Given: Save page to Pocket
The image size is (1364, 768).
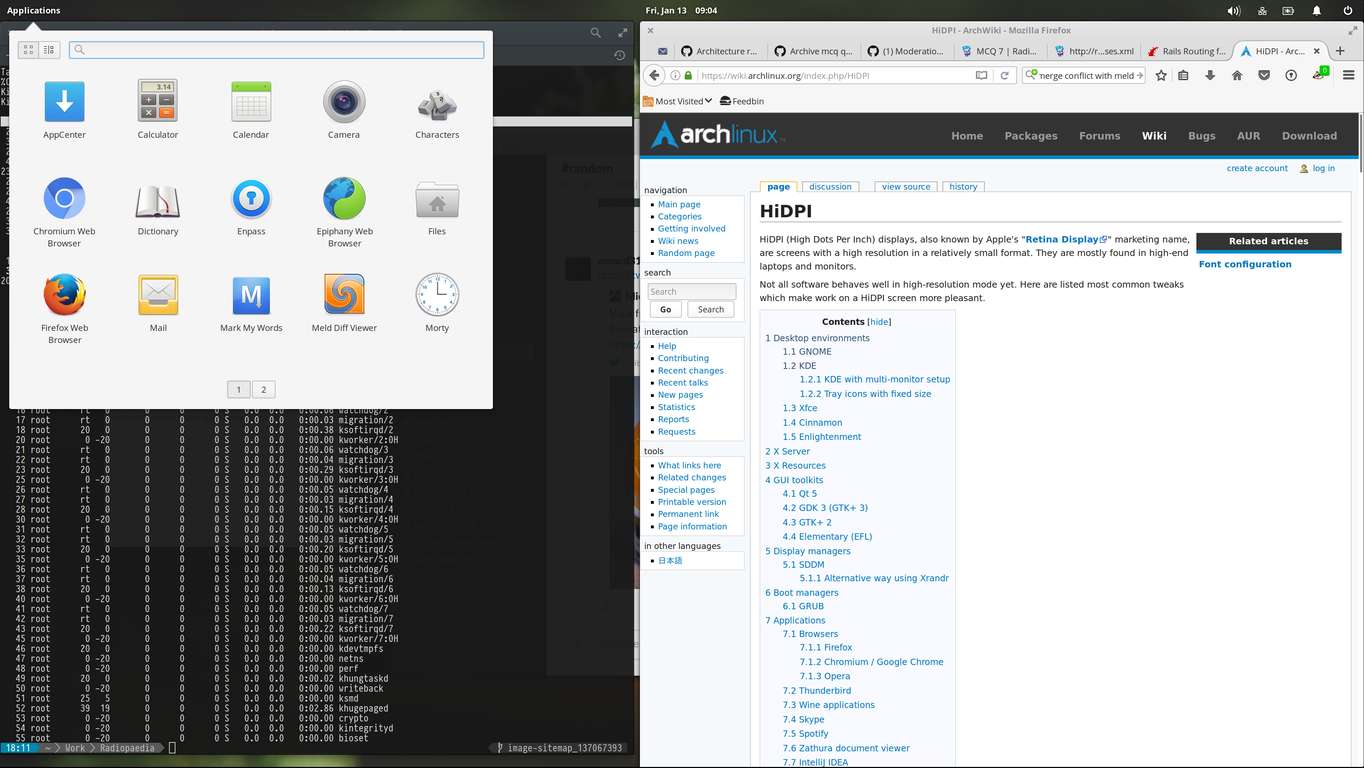Looking at the screenshot, I should [x=1264, y=75].
